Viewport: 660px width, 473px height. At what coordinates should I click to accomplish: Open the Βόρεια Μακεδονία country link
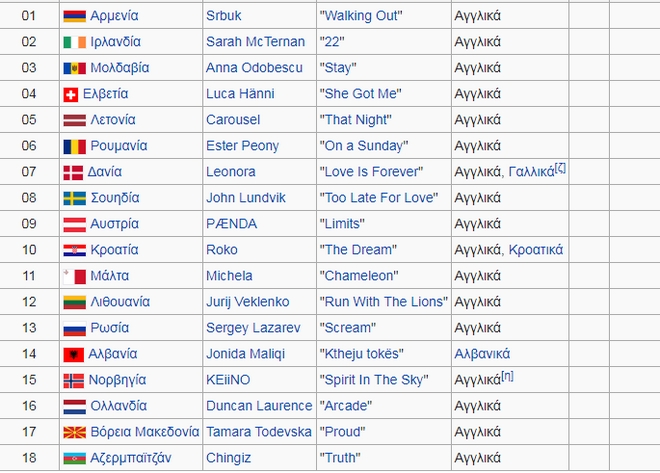pyautogui.click(x=144, y=432)
